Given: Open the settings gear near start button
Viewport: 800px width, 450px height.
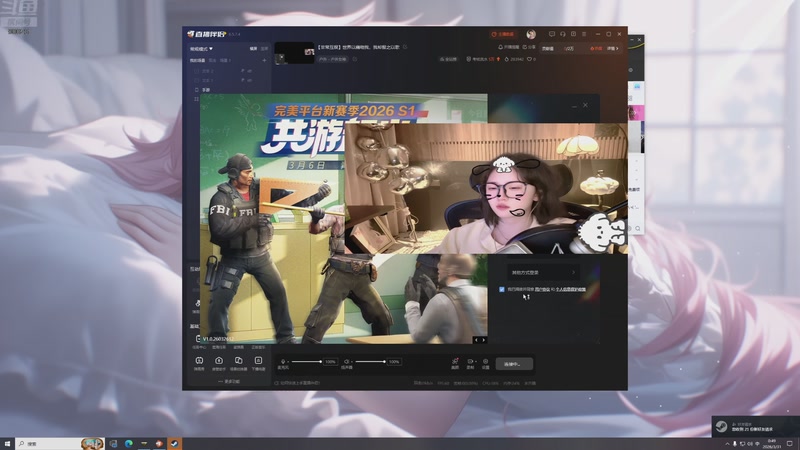Looking at the screenshot, I should point(485,363).
